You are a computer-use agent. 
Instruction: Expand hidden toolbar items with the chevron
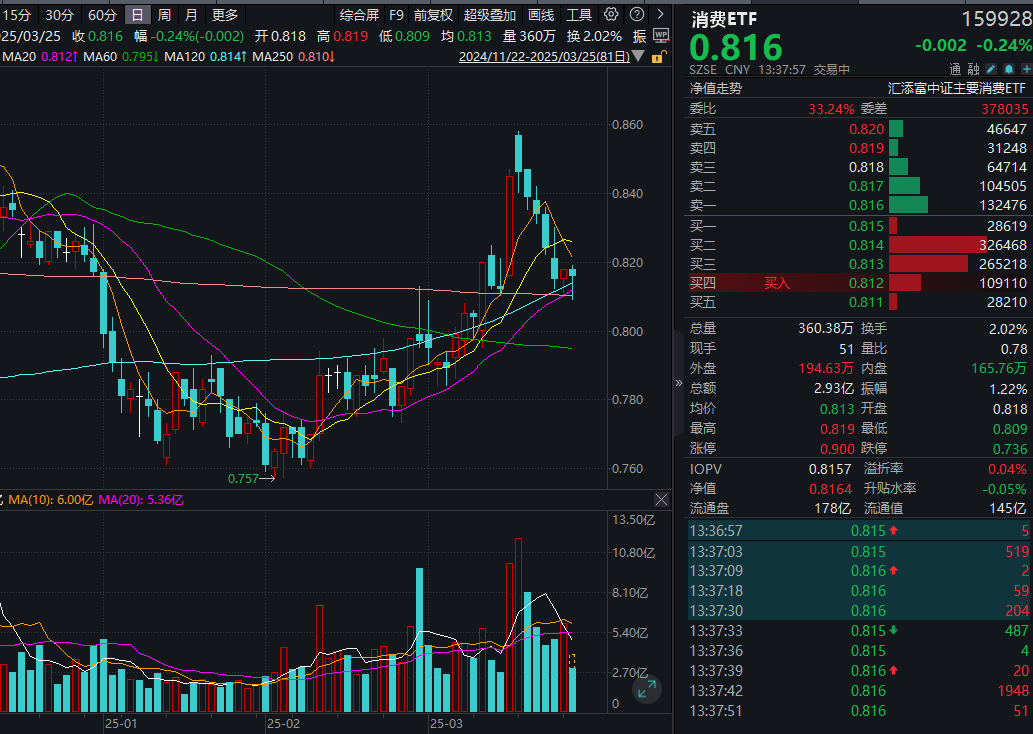(660, 14)
